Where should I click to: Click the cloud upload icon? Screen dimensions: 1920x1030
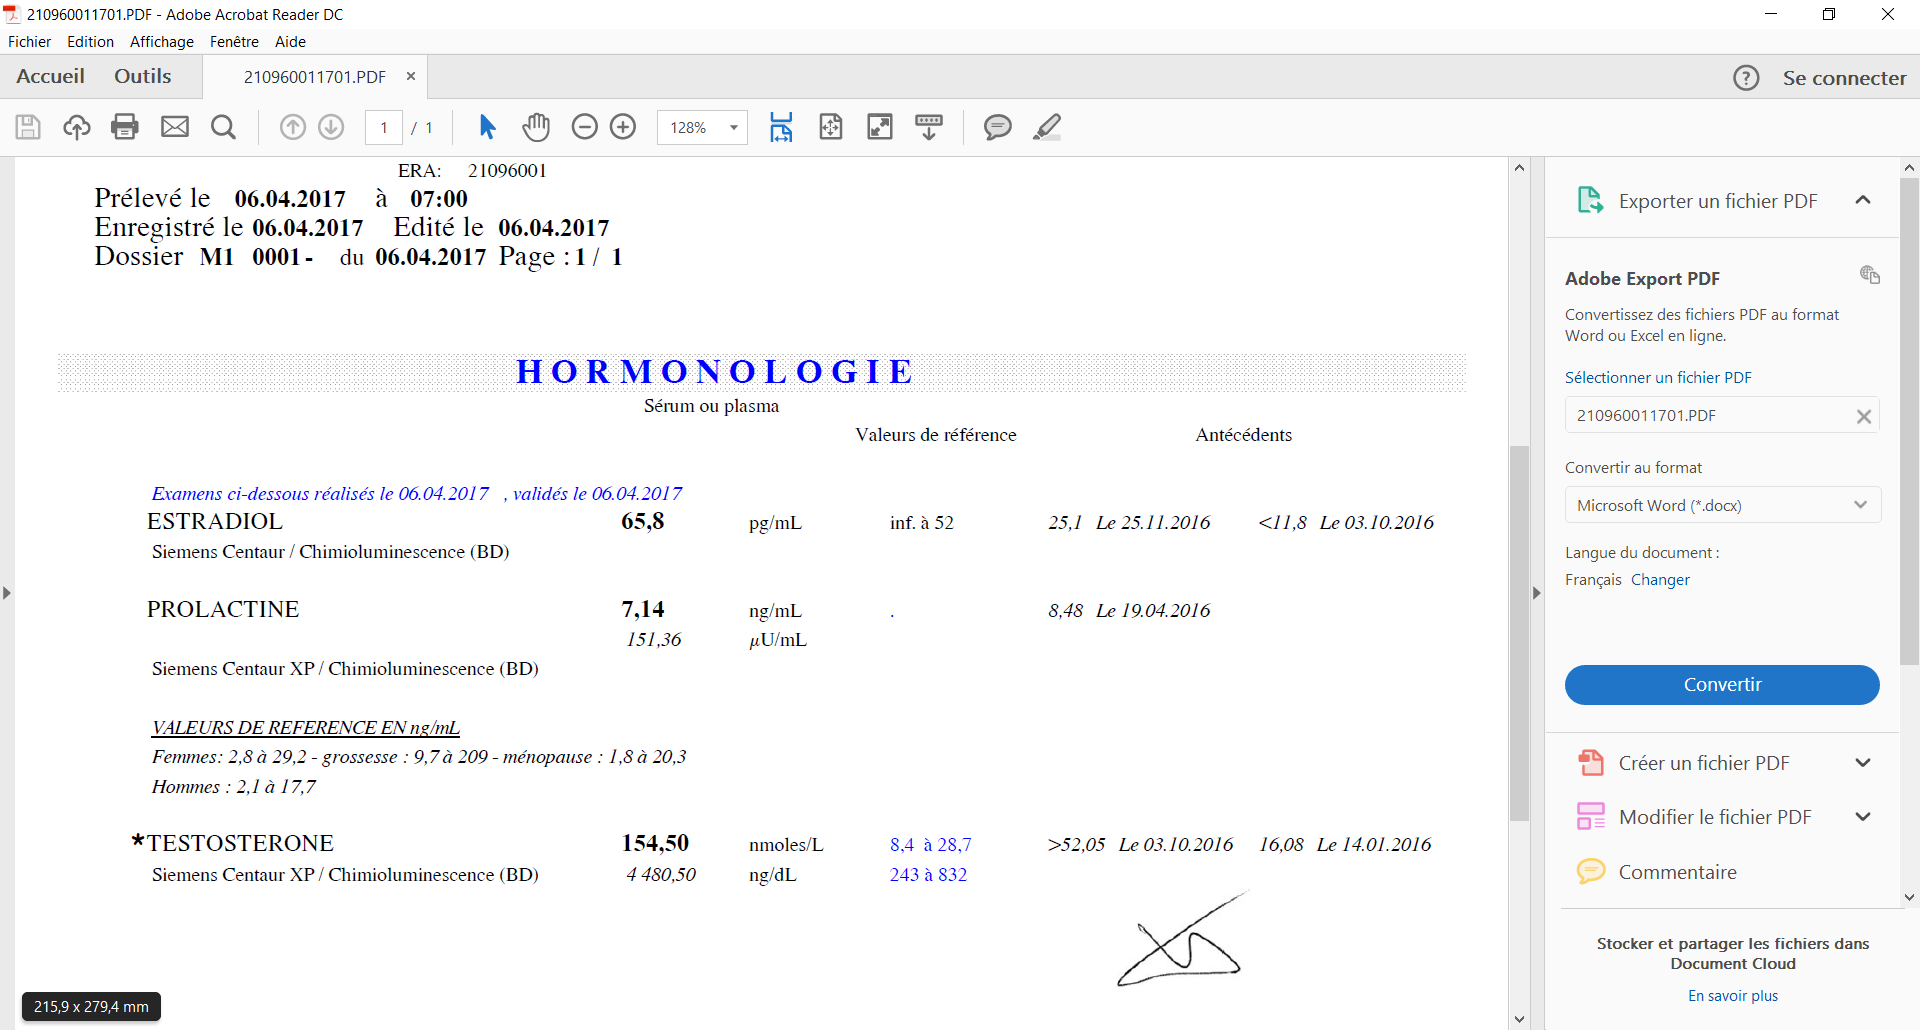coord(77,127)
